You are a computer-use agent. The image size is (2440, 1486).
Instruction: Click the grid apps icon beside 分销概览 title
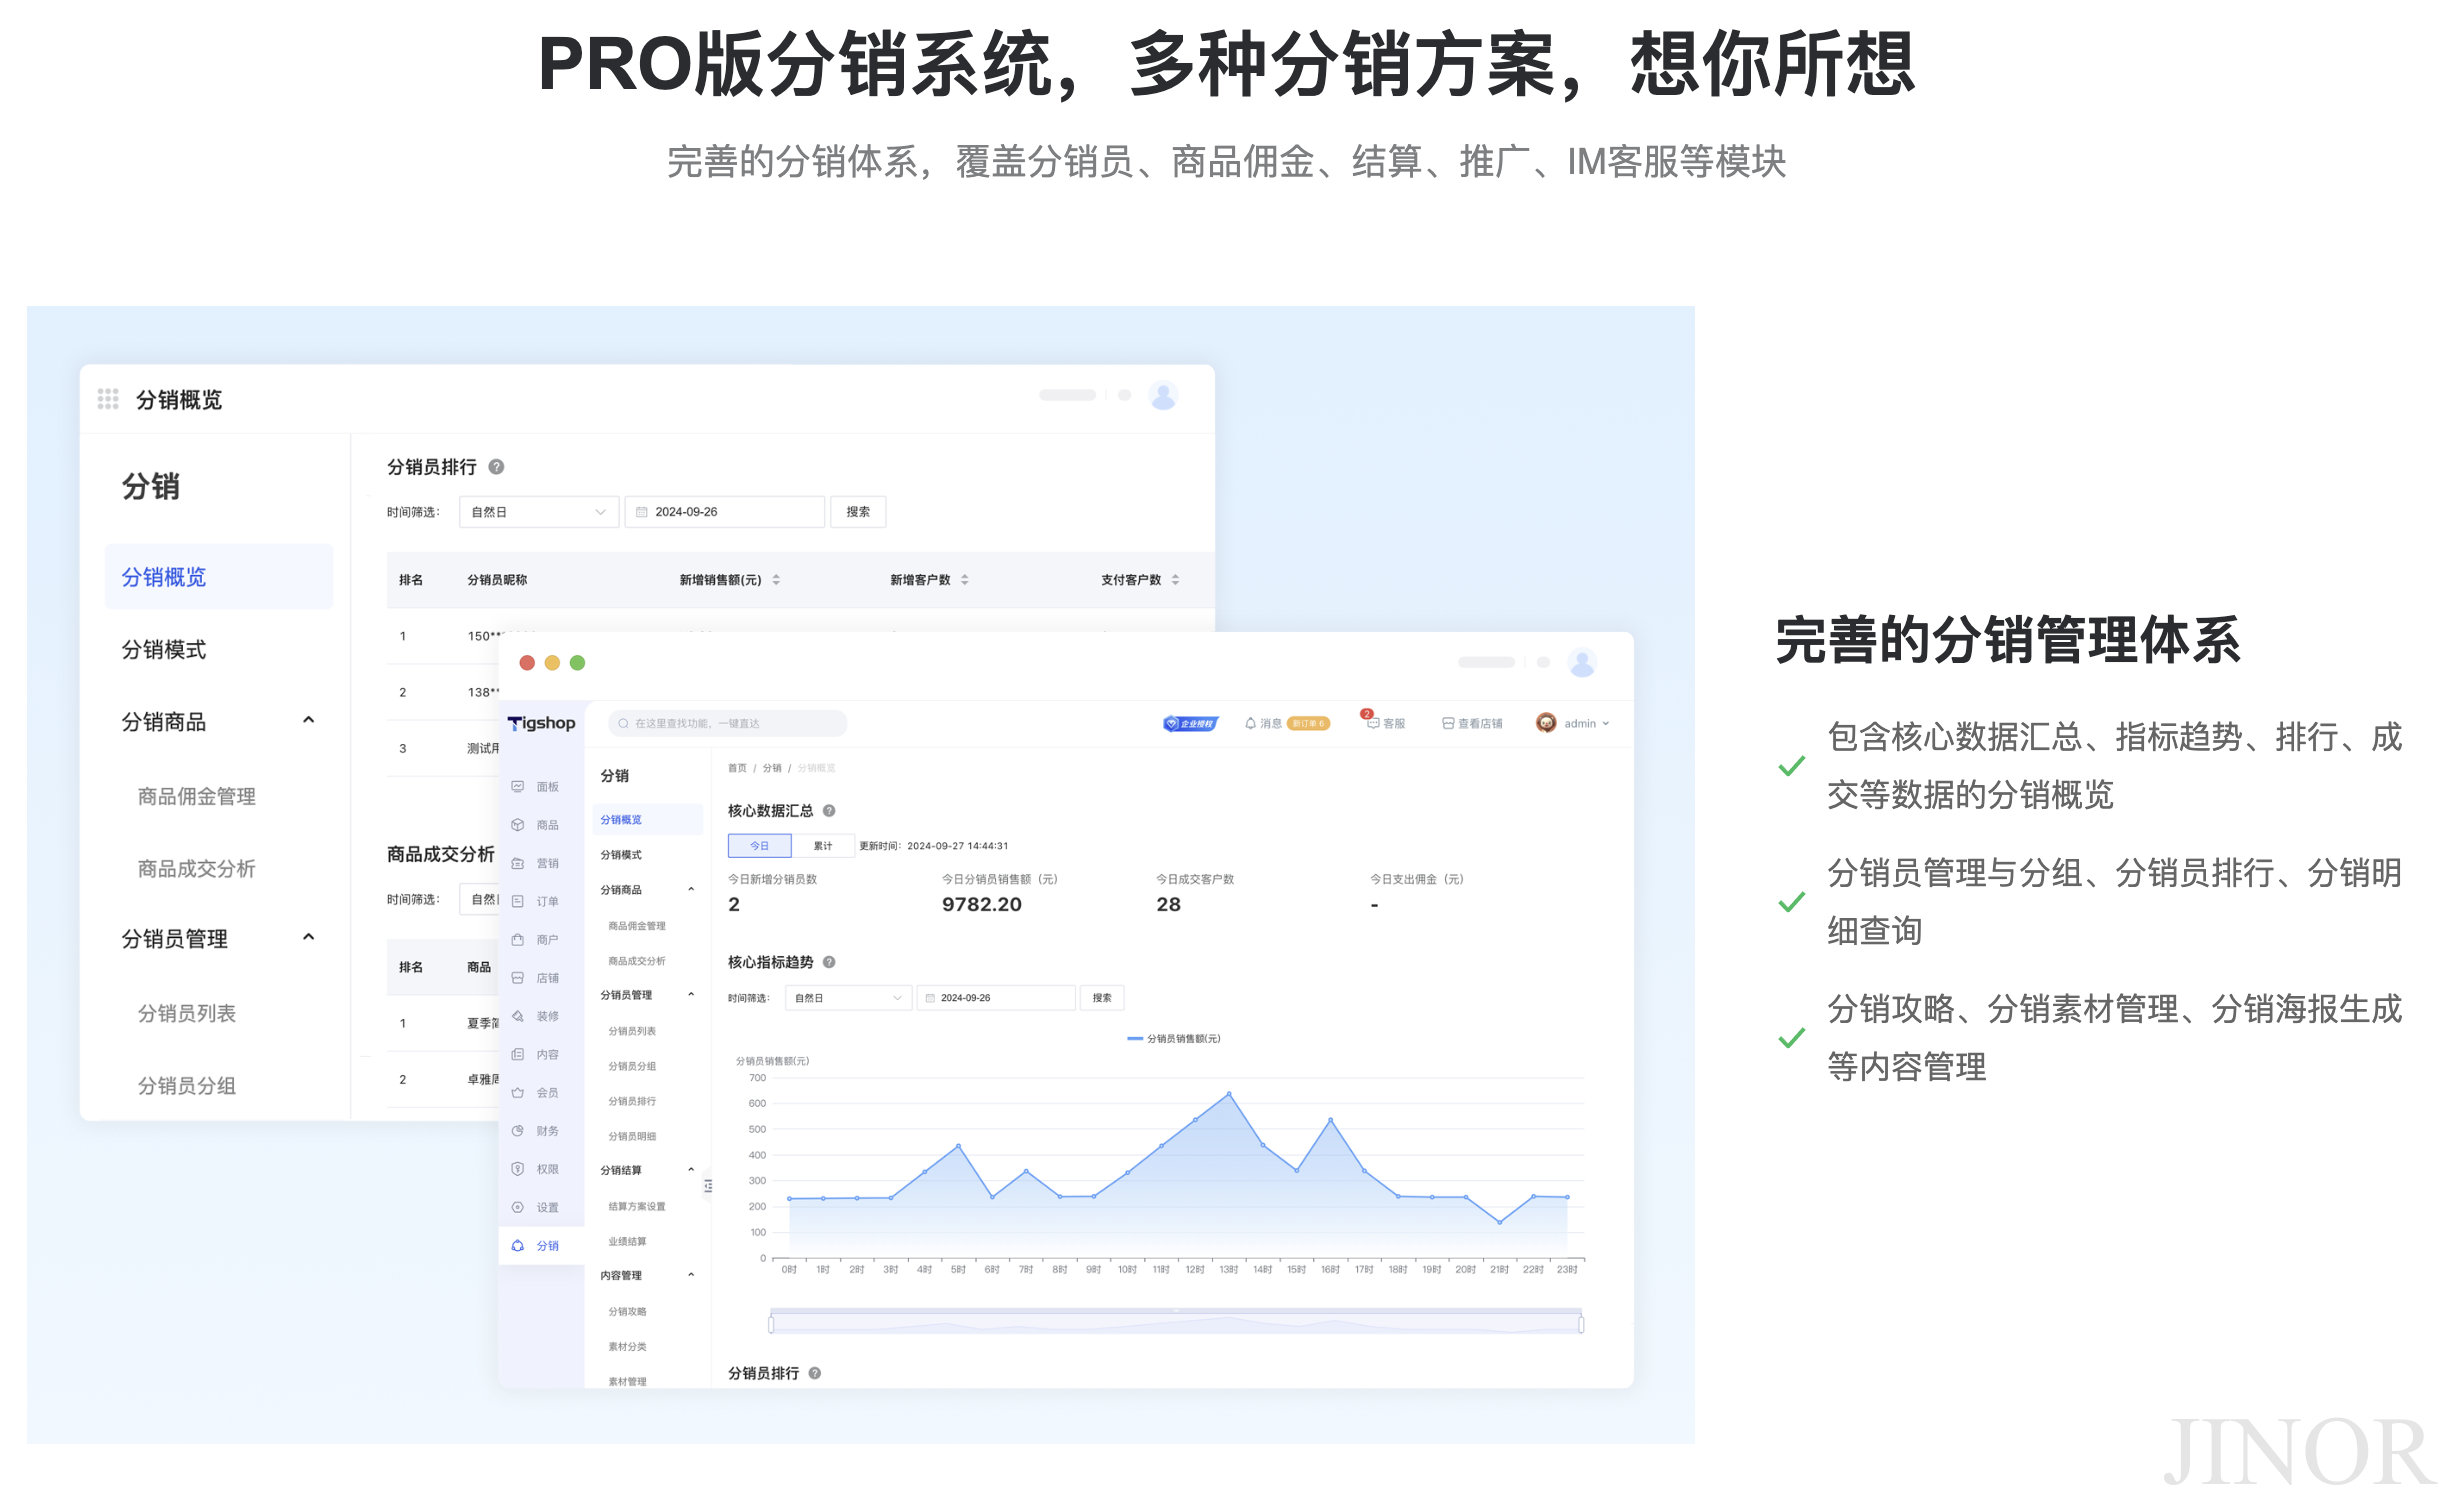click(x=108, y=399)
